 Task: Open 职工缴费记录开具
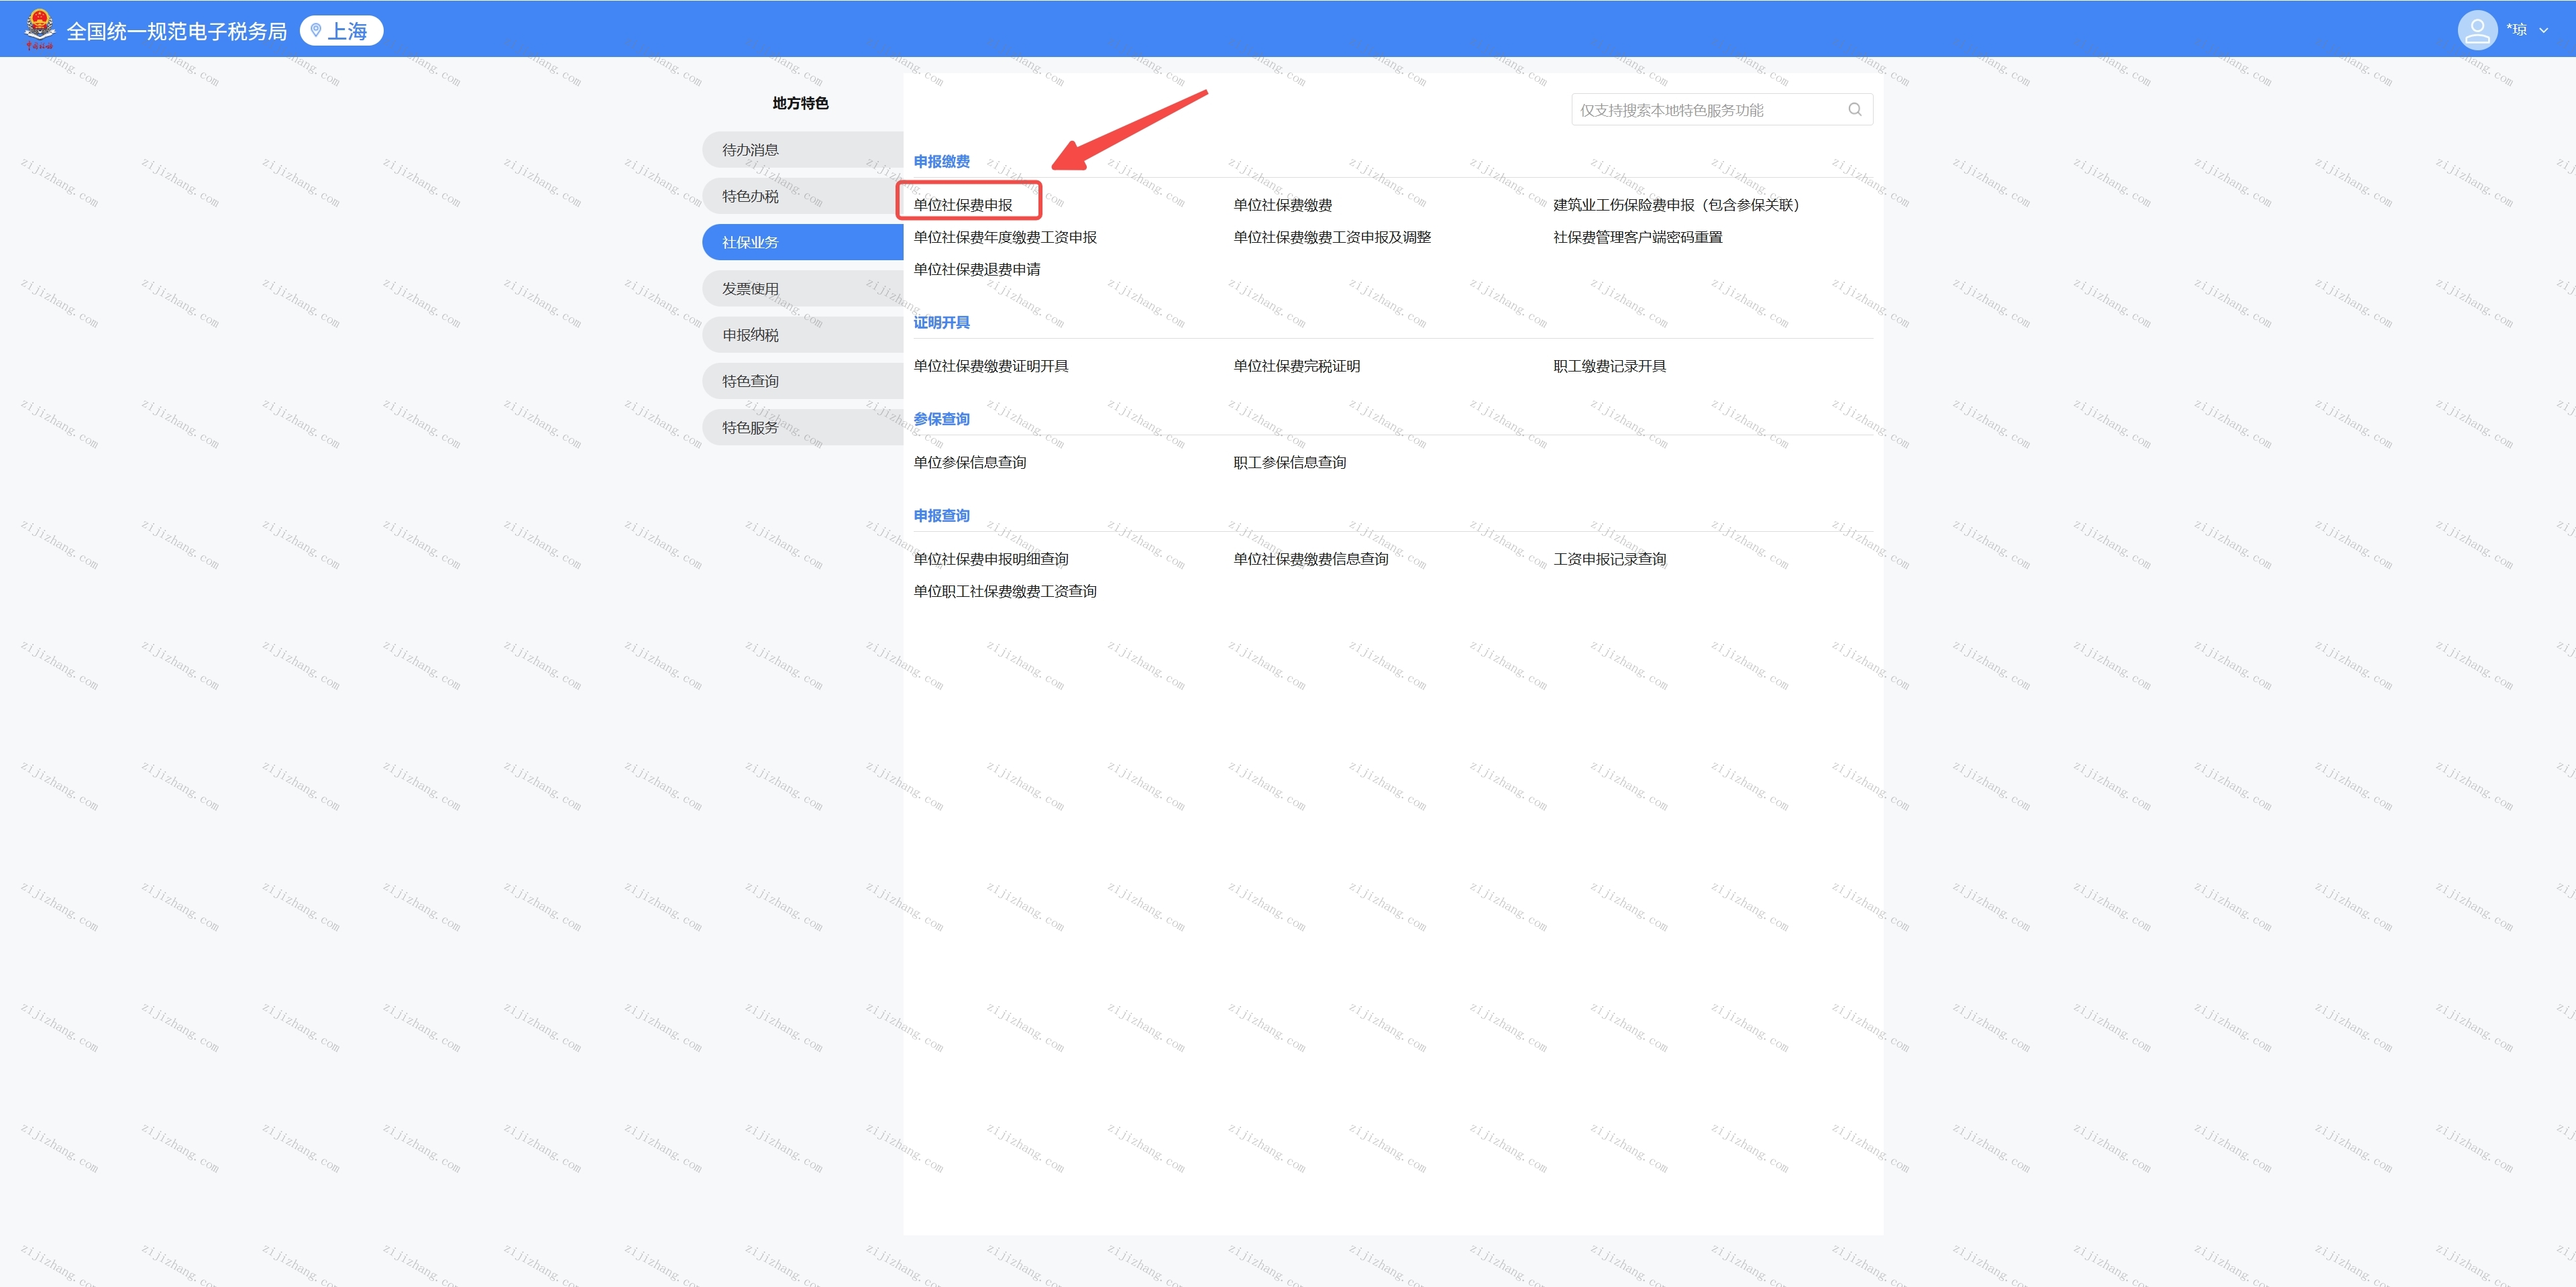click(x=1609, y=366)
